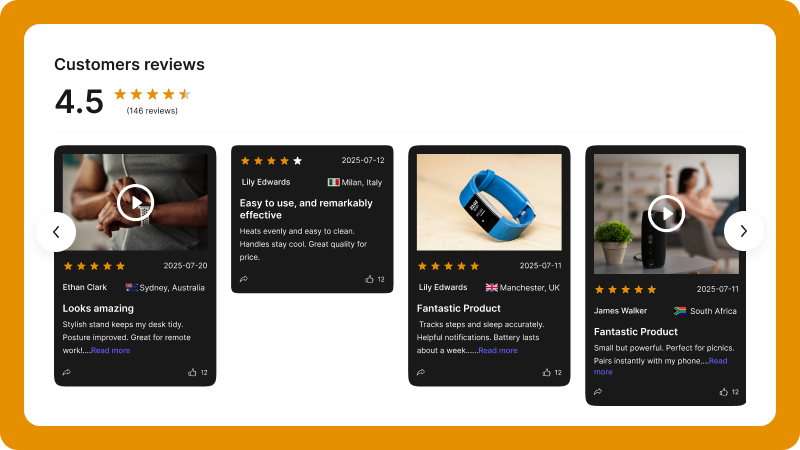Share Lily Edwards' Milan review
Screen dimensions: 800x450
[x=244, y=279]
